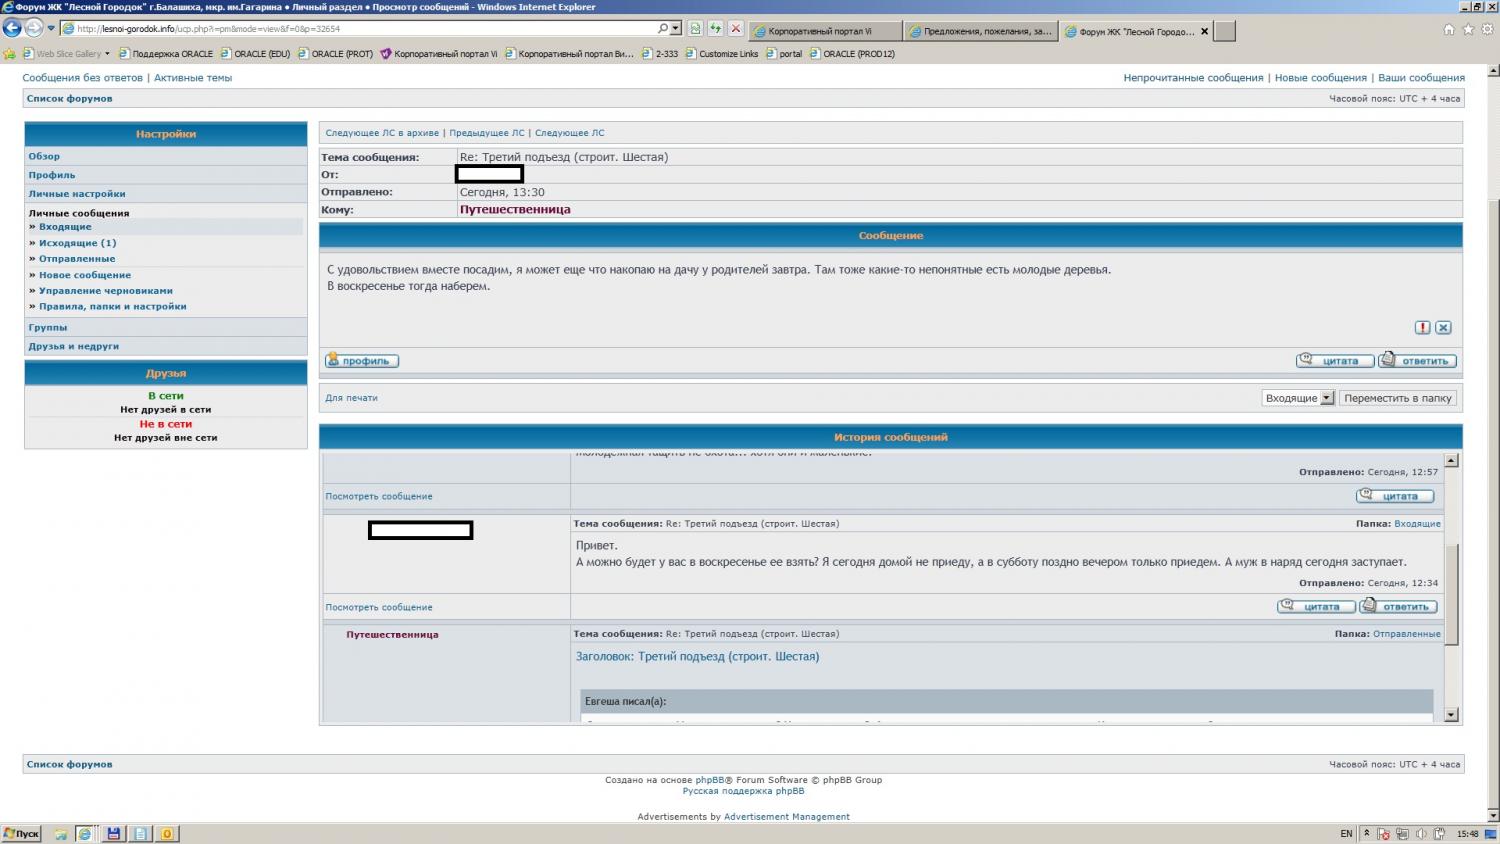Expand the address bar search dropdown

676,29
